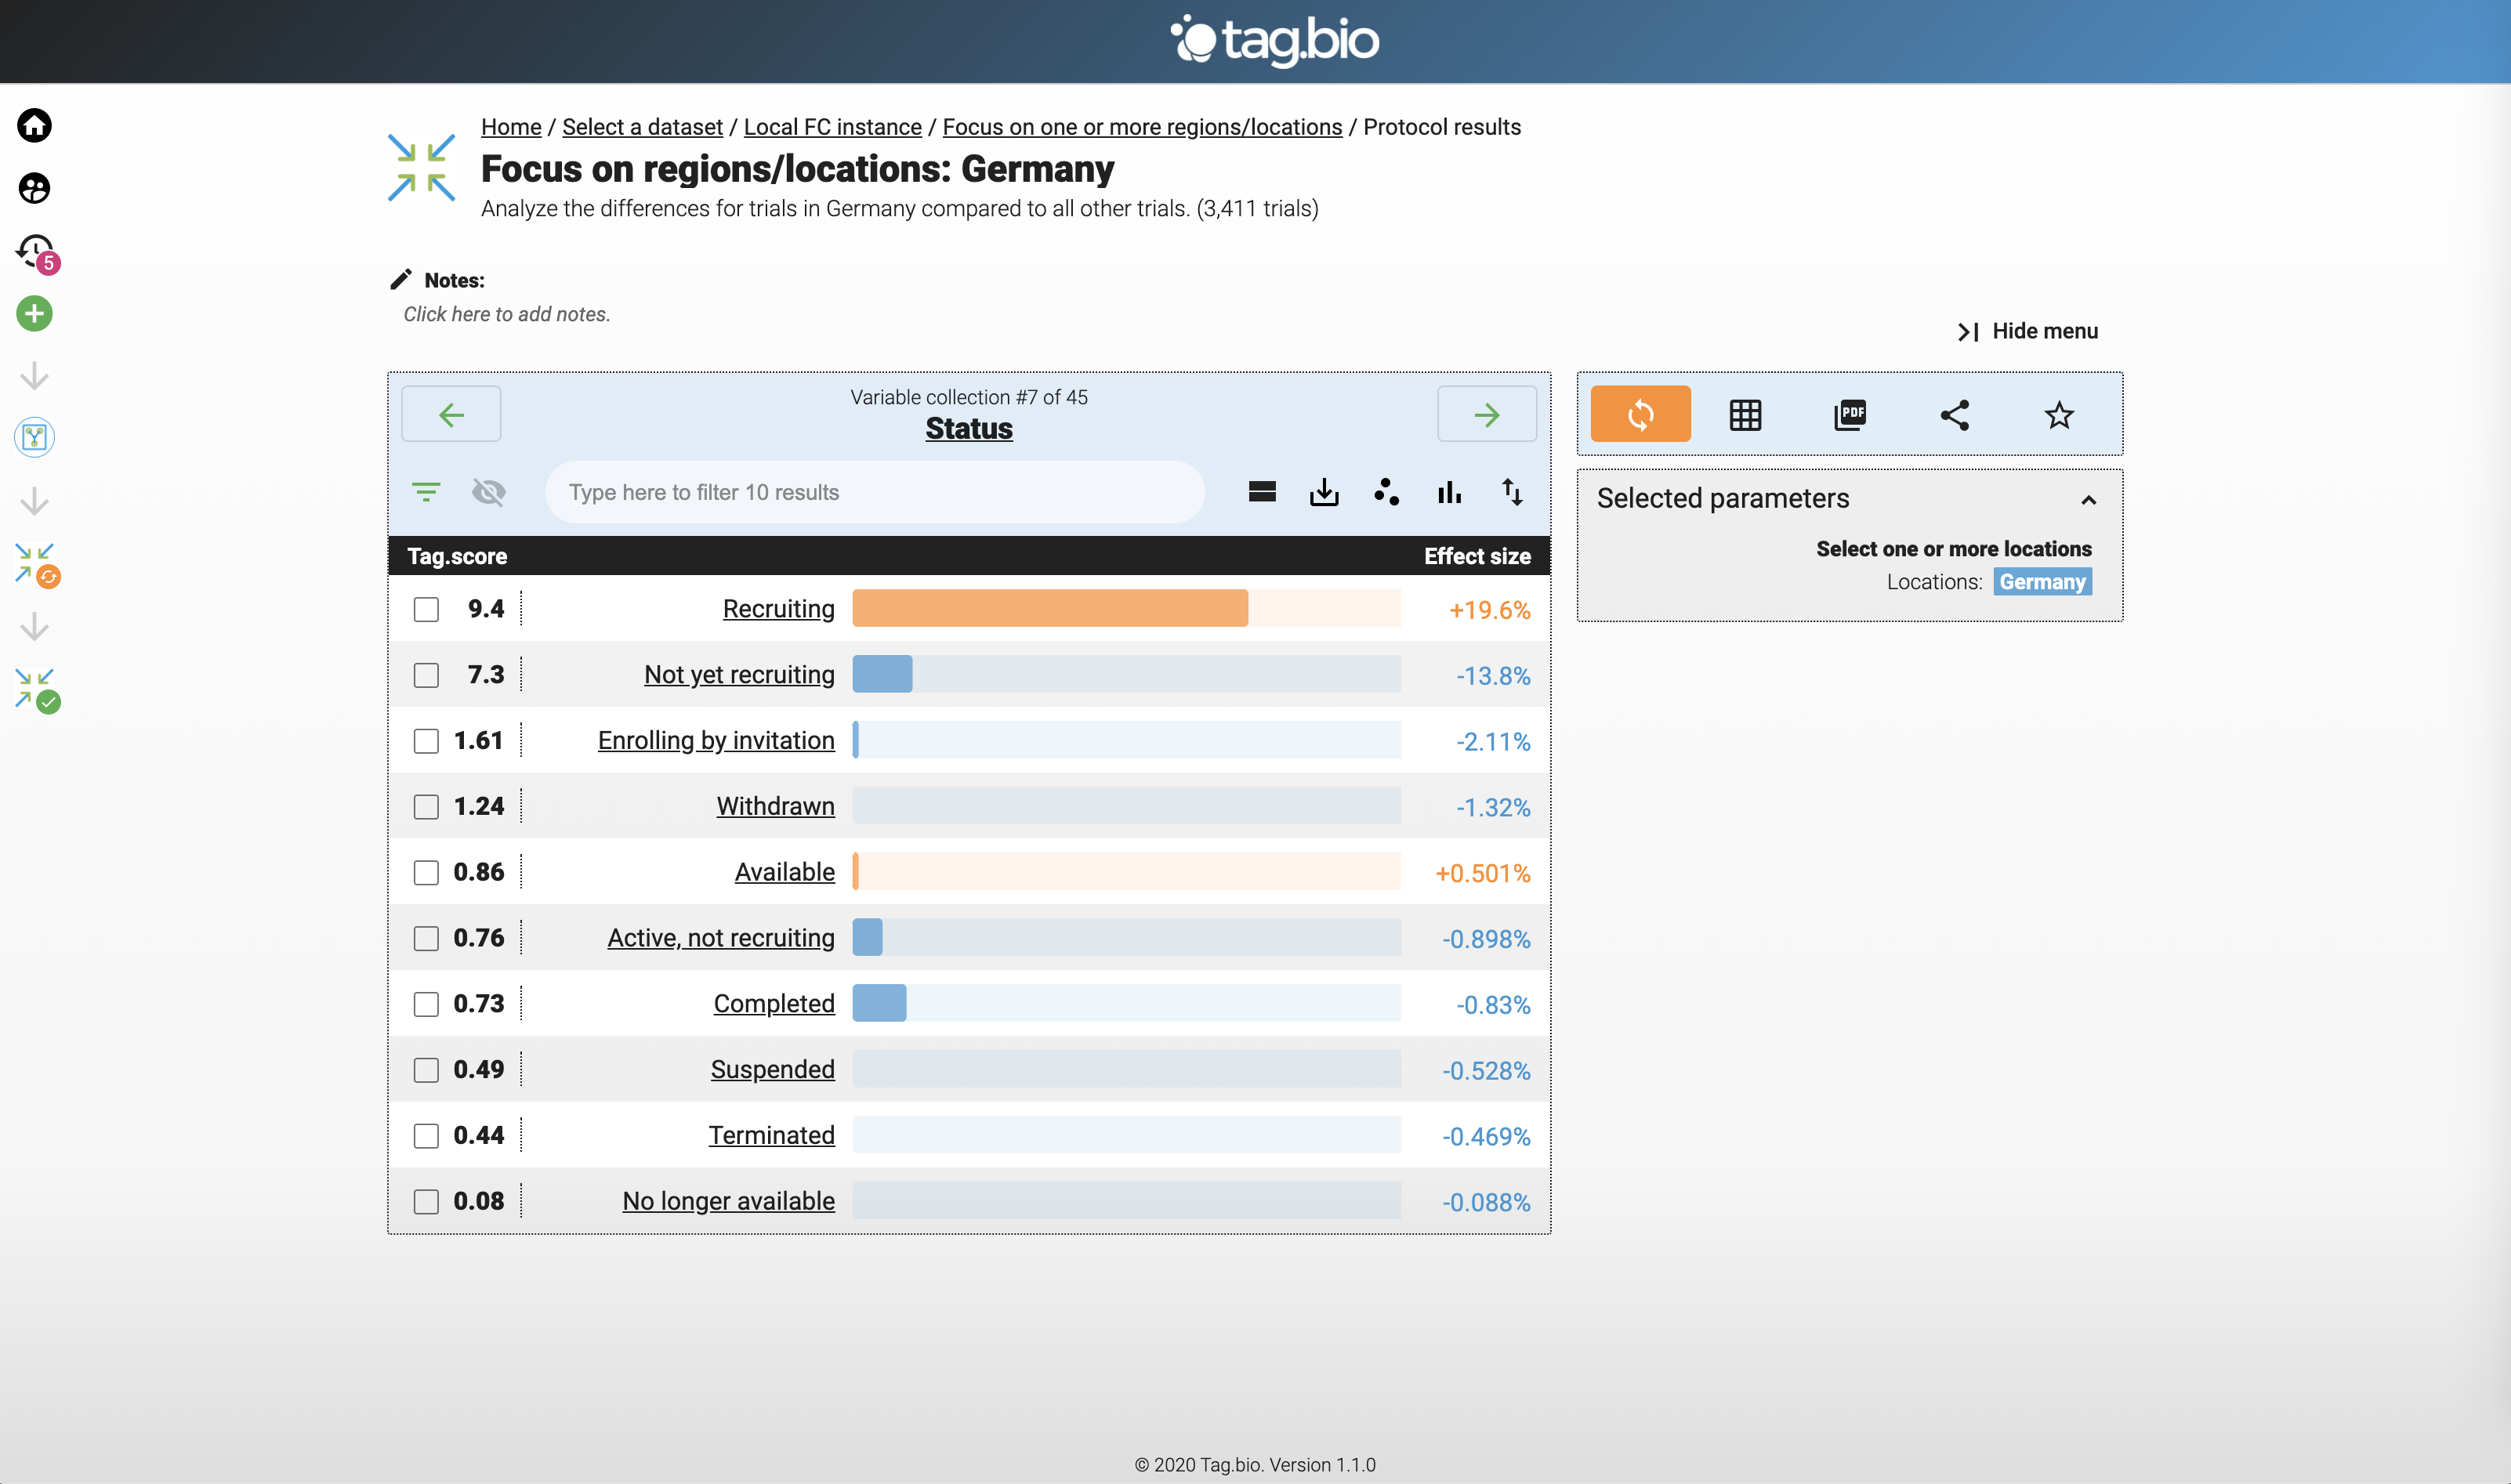Screen dimensions: 2511x1484
Task: Check the Recruiting row checkbox
Action: click(x=426, y=609)
